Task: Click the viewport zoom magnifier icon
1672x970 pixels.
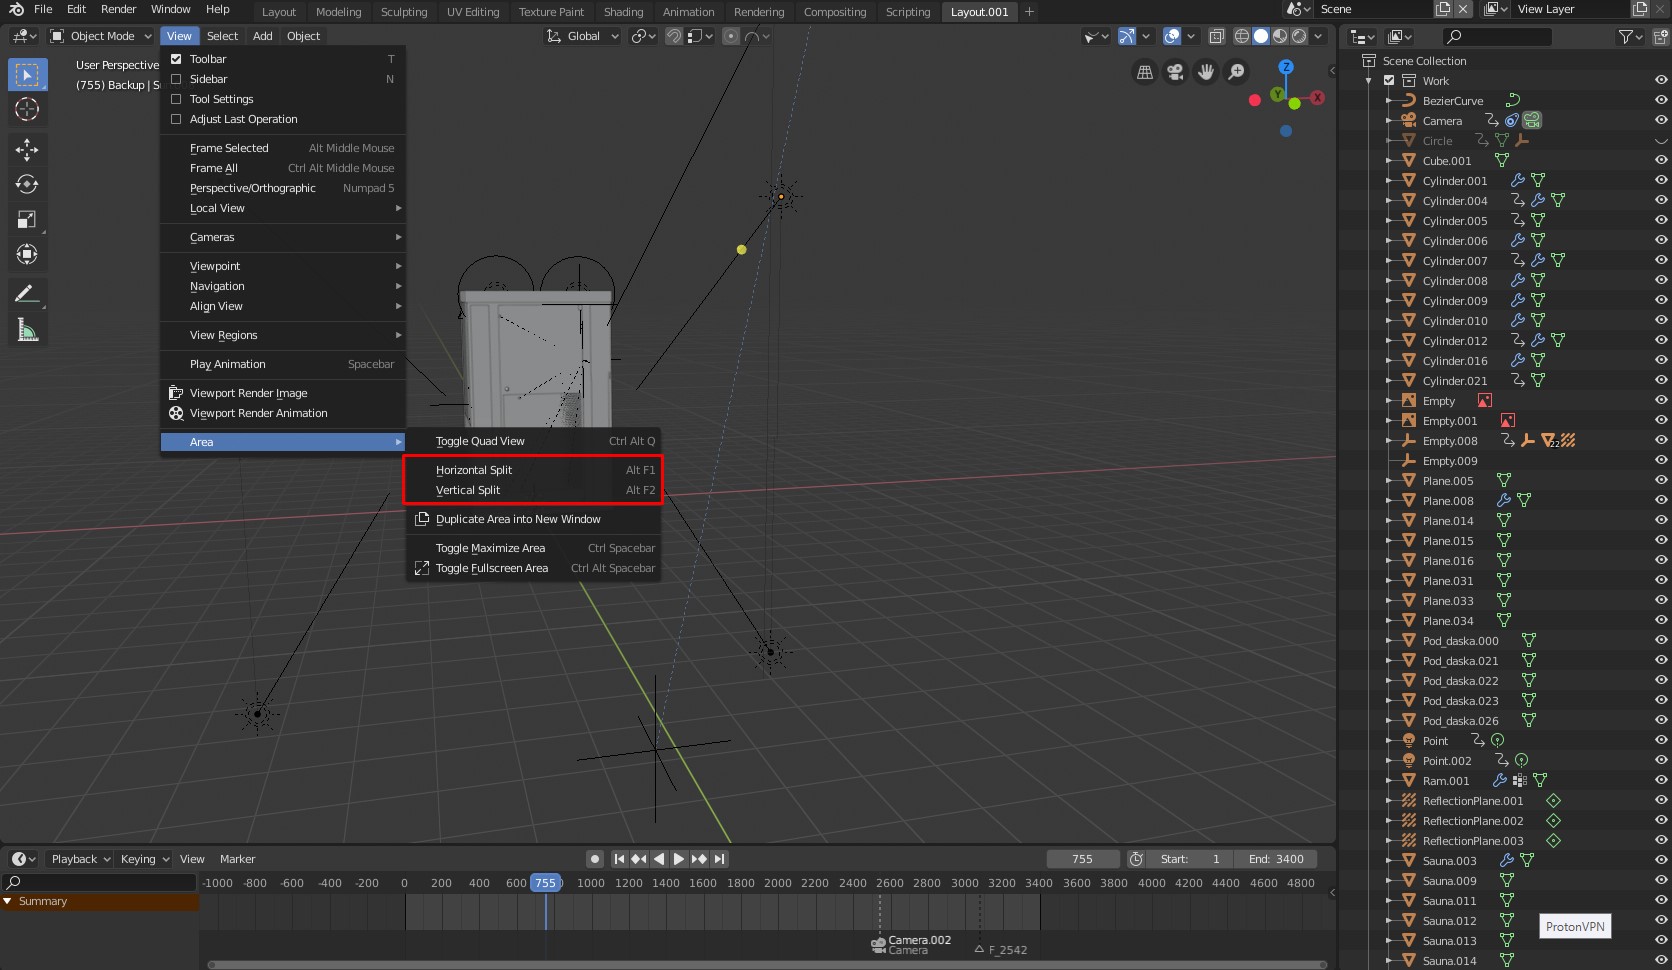Action: click(1237, 72)
